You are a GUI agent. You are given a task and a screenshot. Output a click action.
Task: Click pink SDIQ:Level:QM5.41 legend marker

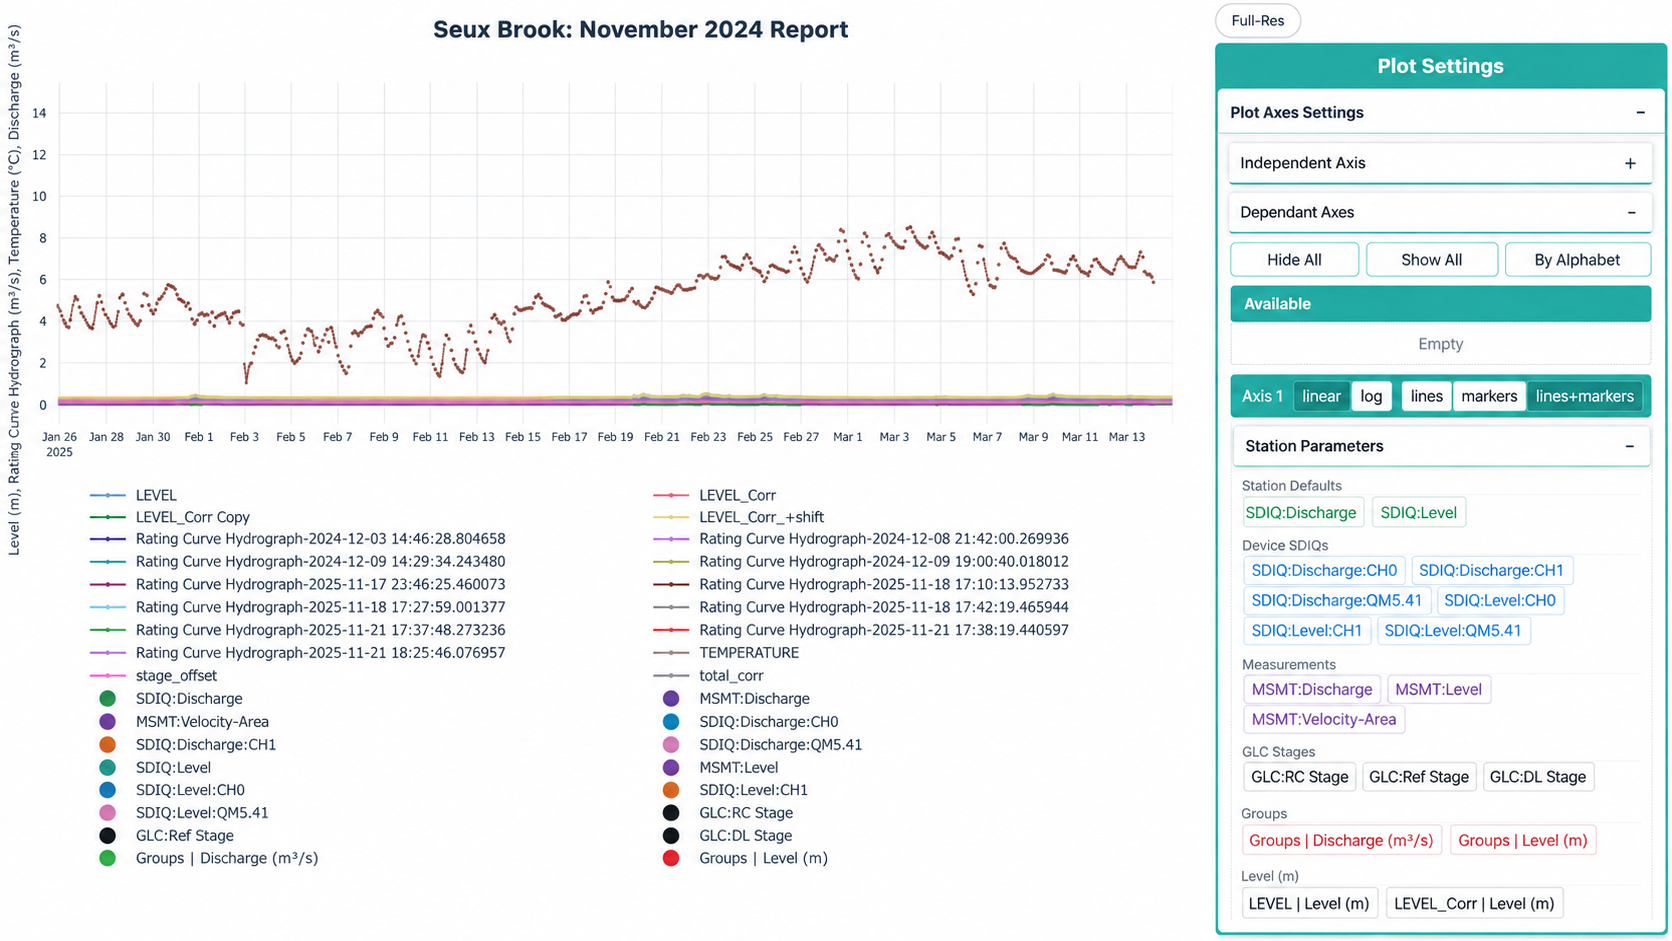(108, 813)
